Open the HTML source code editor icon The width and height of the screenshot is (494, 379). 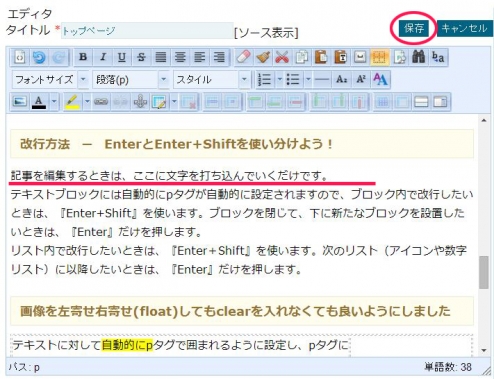20,57
